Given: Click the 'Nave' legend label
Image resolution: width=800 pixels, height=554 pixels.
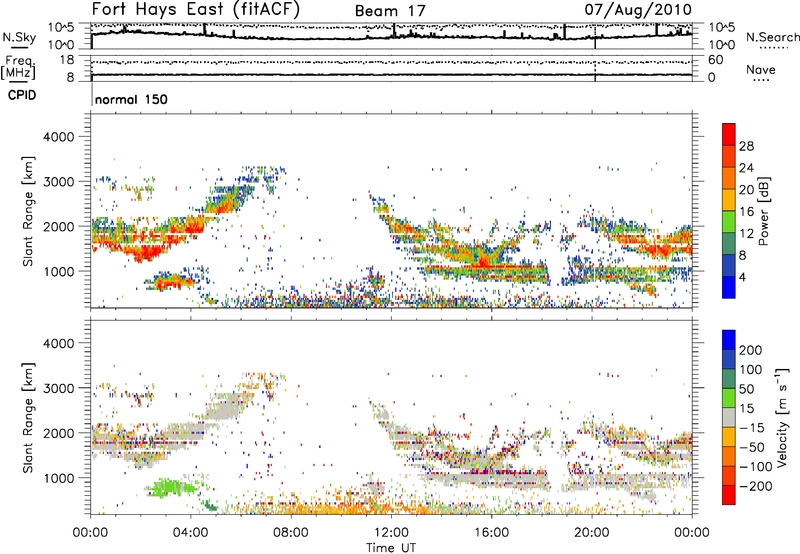Looking at the screenshot, I should (761, 69).
